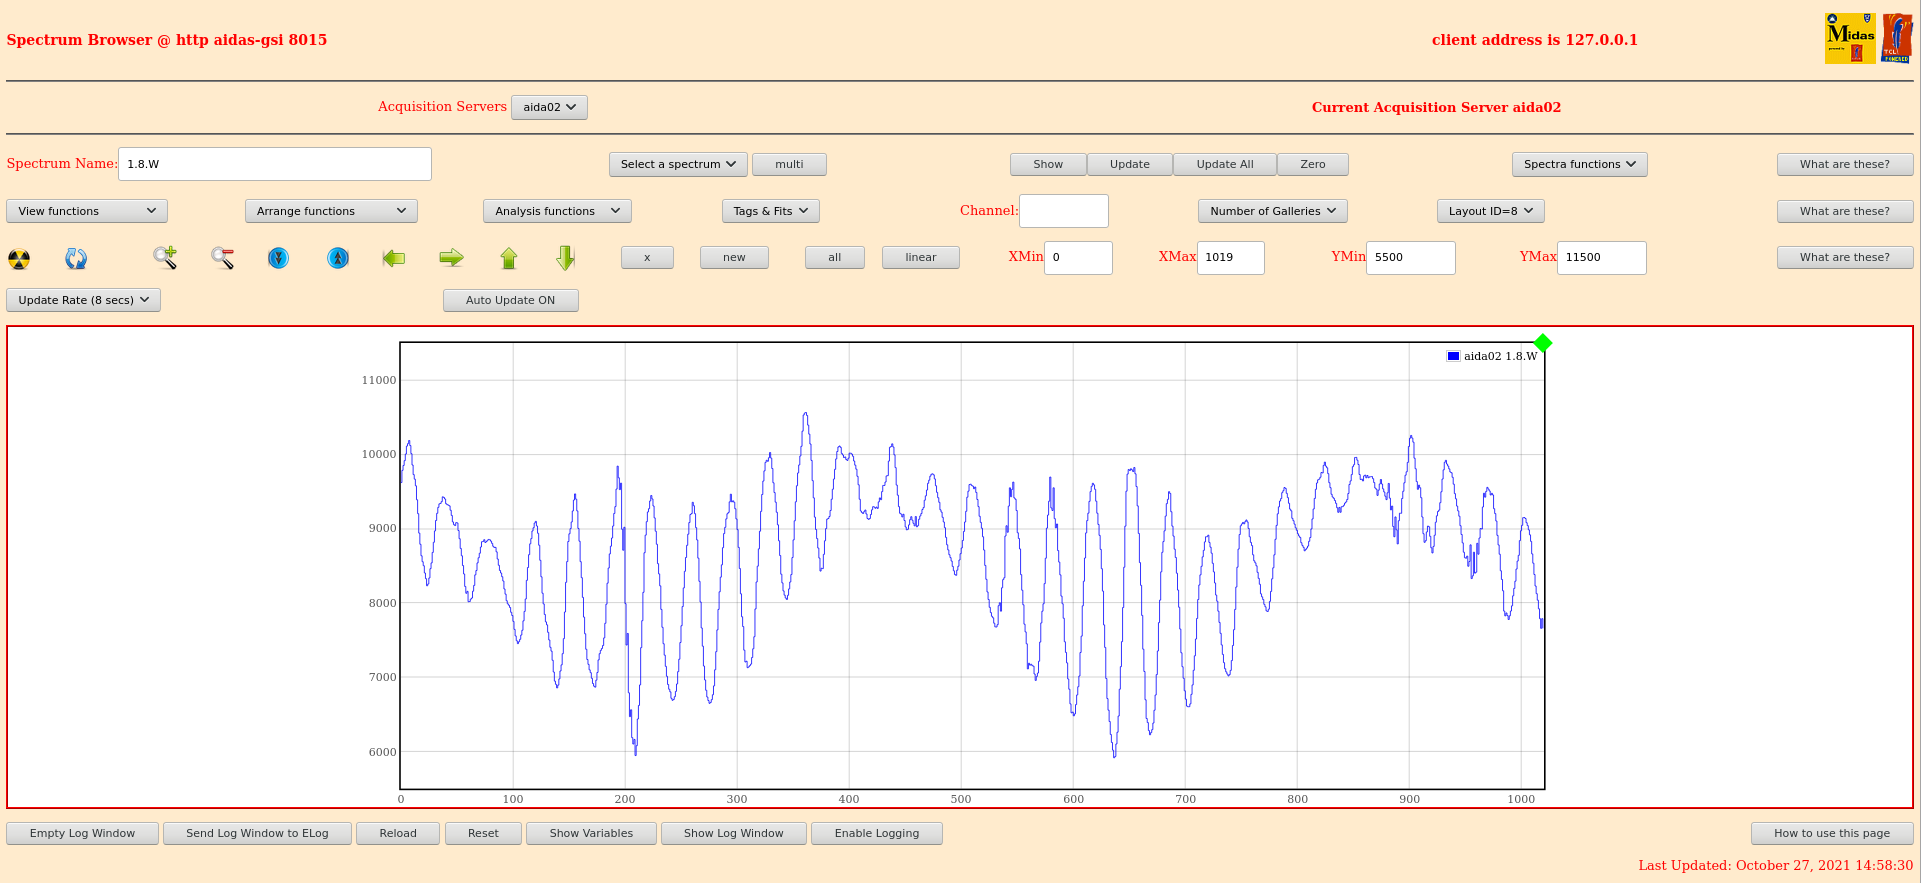Click the Update All button

coord(1224,164)
